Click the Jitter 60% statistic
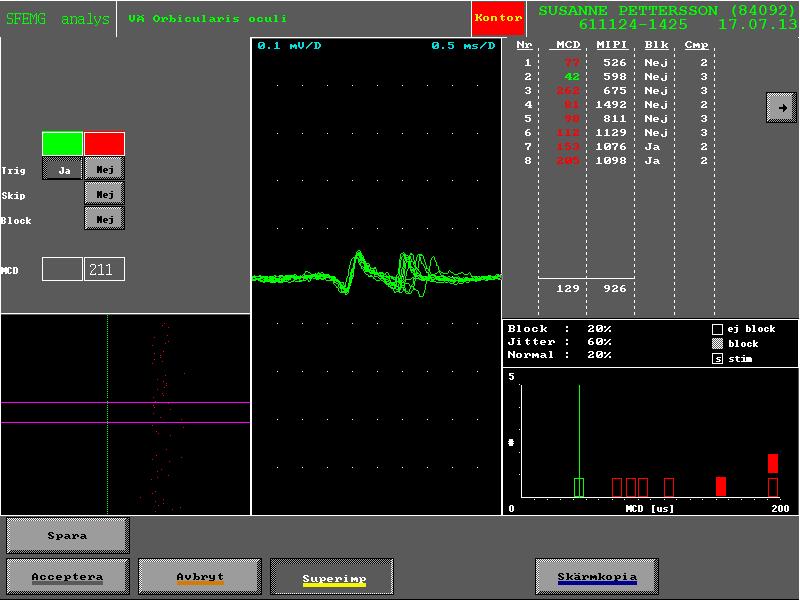 559,341
